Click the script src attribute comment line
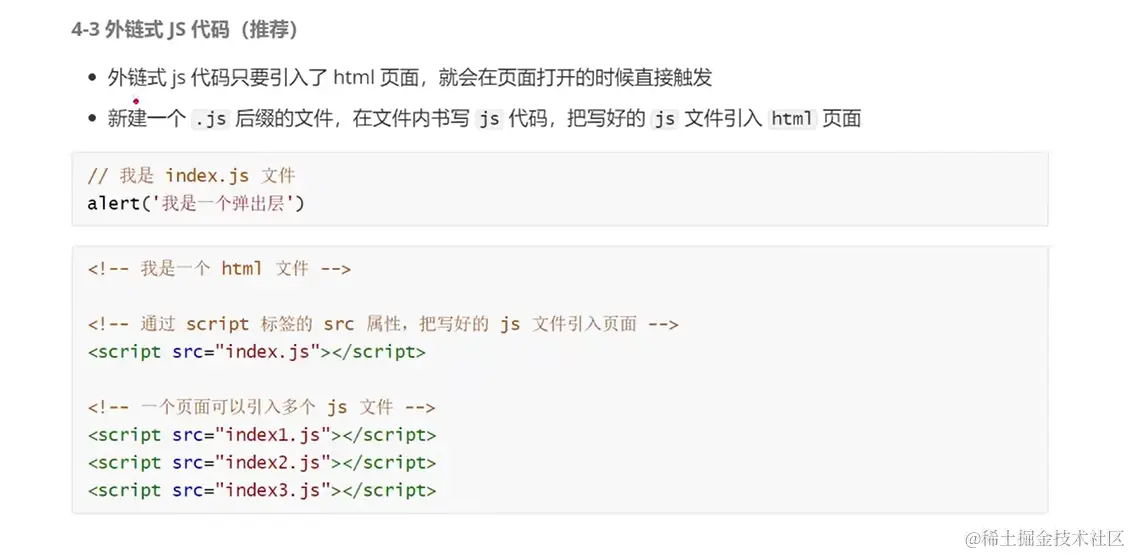The width and height of the screenshot is (1131, 555). (x=383, y=324)
